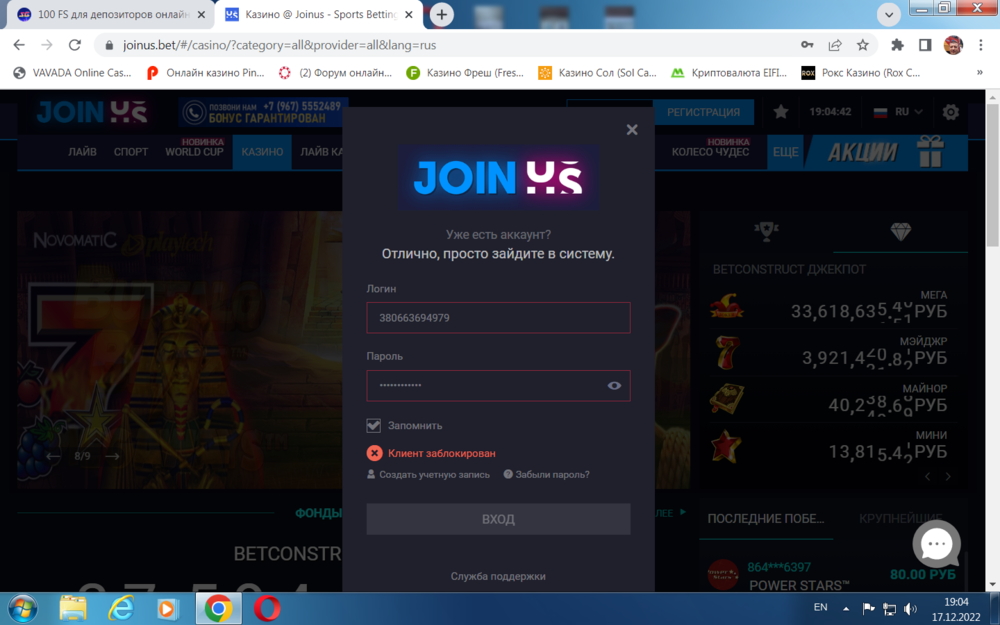Click the phone call icon in header banner
The width and height of the screenshot is (1000, 625).
(193, 113)
